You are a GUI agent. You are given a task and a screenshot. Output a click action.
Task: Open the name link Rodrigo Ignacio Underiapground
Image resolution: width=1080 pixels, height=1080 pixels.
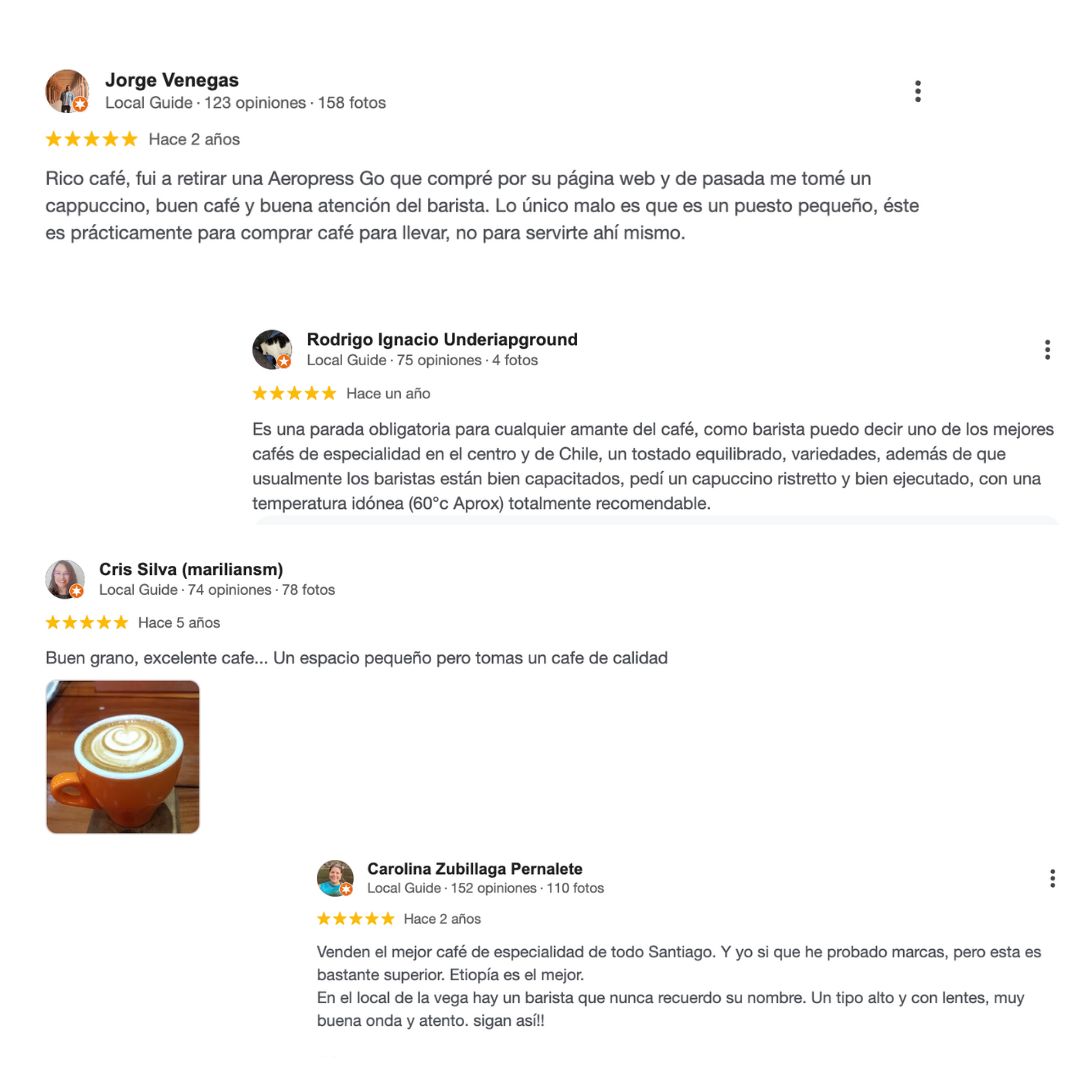point(442,340)
